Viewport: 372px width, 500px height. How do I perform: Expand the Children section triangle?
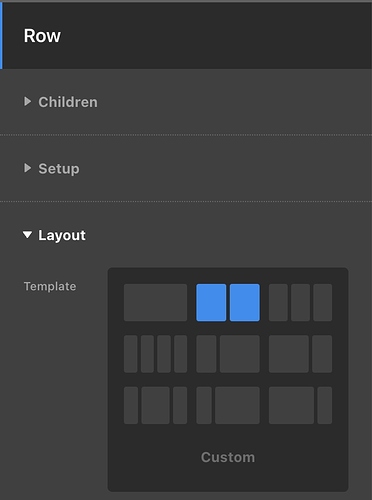click(28, 102)
